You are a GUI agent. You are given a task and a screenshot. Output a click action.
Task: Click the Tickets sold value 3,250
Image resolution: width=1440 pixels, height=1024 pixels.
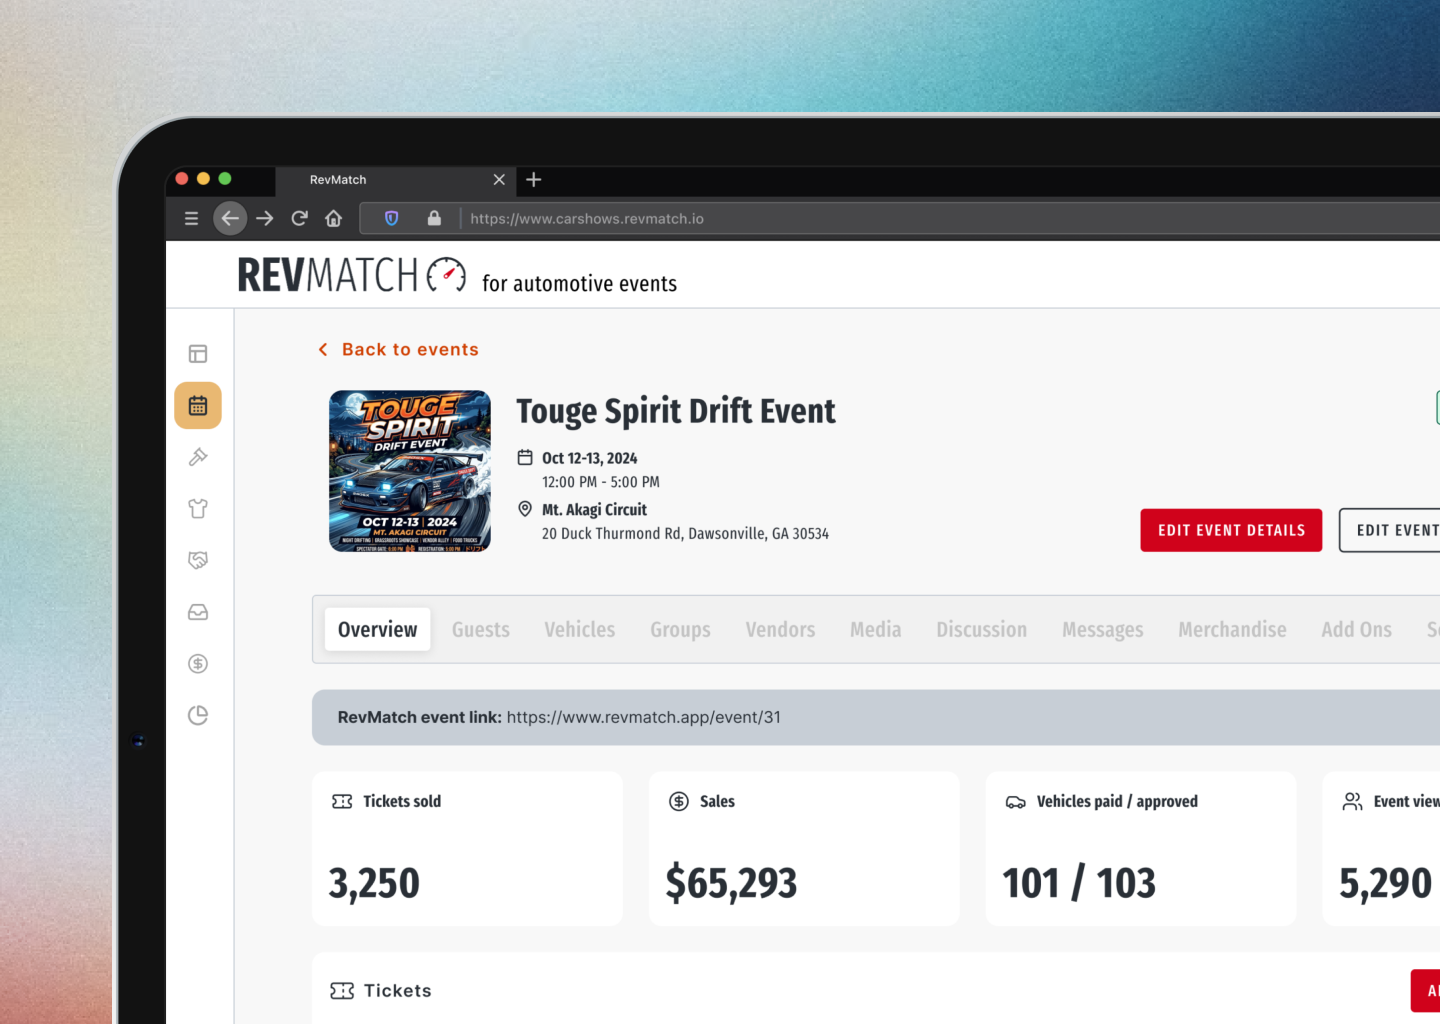coord(374,883)
